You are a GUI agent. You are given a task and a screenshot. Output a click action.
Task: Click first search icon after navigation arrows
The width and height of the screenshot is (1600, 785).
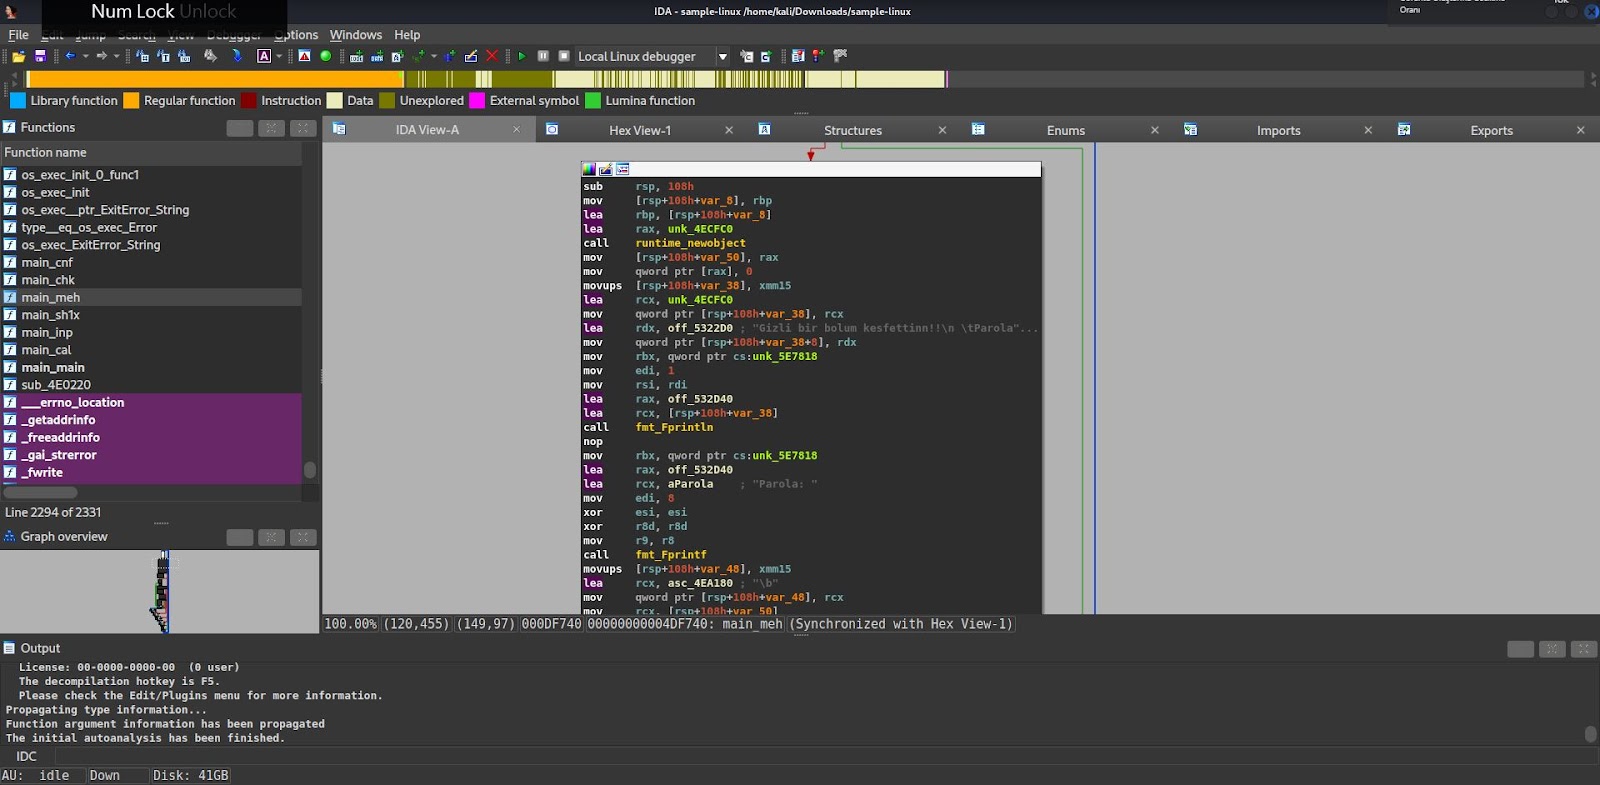(x=142, y=56)
